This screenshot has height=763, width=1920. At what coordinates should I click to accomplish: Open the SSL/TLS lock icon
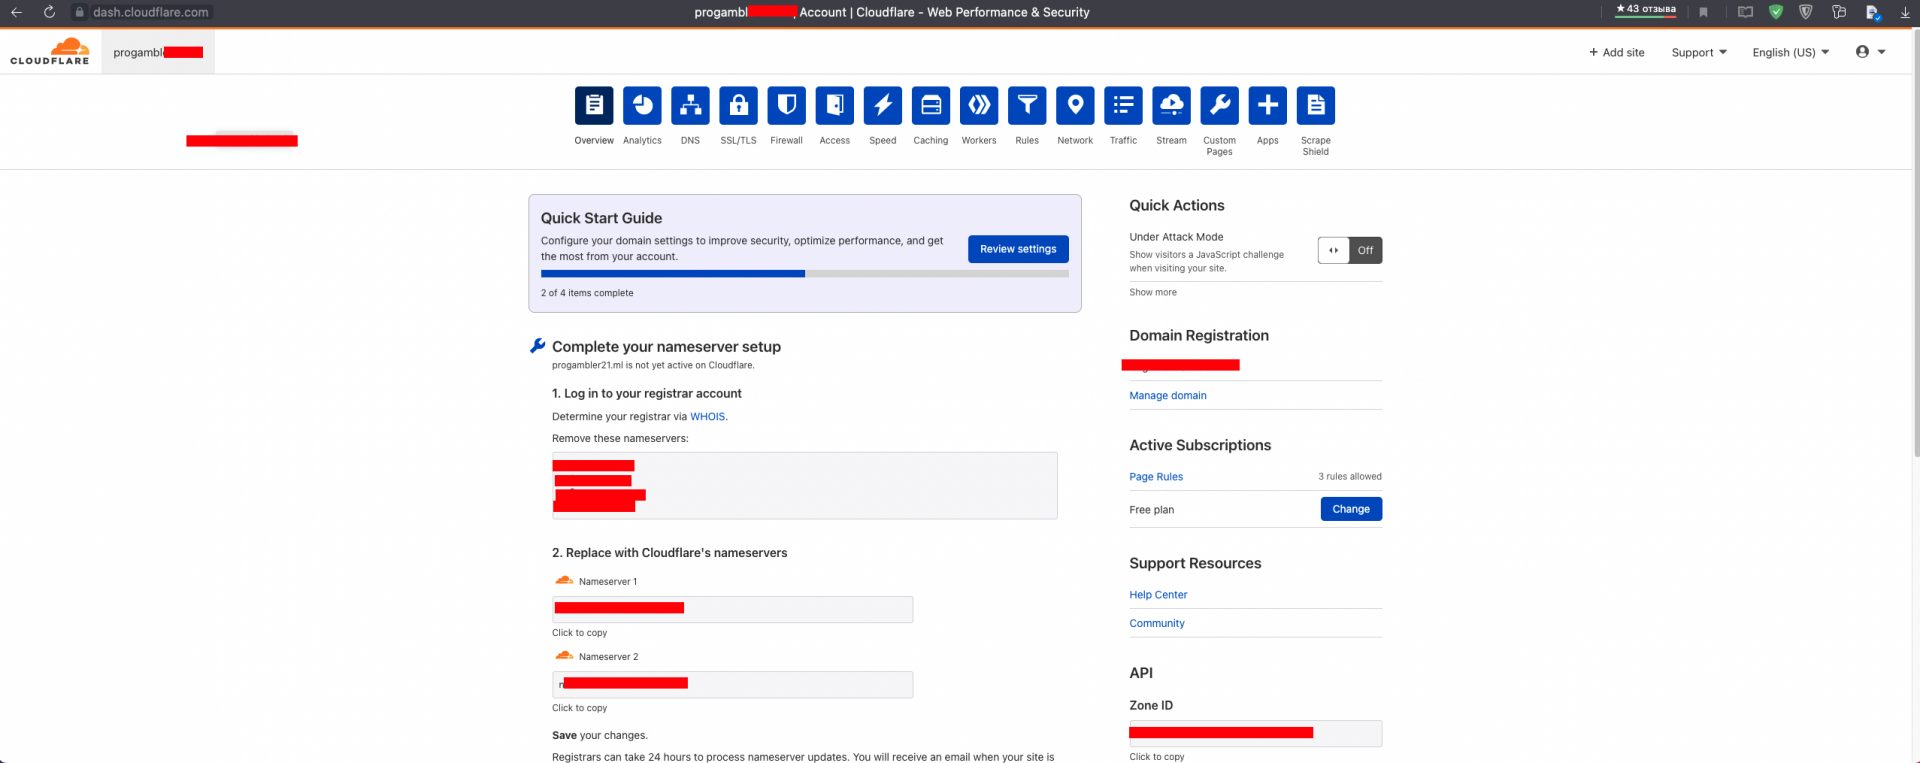point(738,106)
